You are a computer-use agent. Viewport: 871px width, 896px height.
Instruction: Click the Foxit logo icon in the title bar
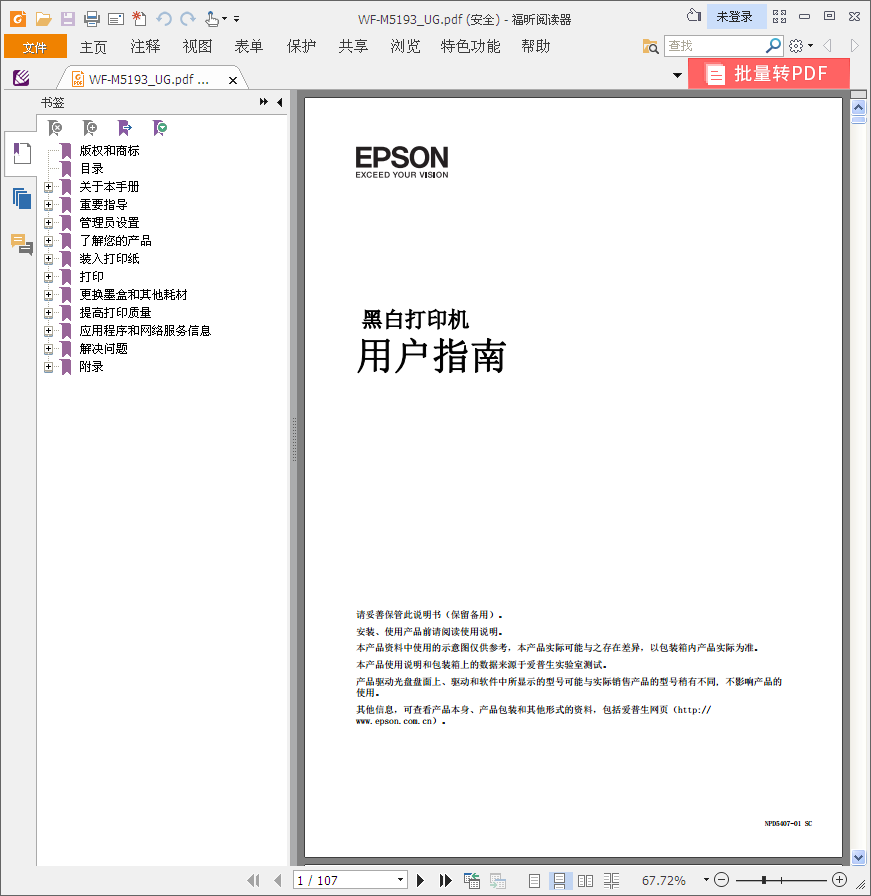[18, 19]
